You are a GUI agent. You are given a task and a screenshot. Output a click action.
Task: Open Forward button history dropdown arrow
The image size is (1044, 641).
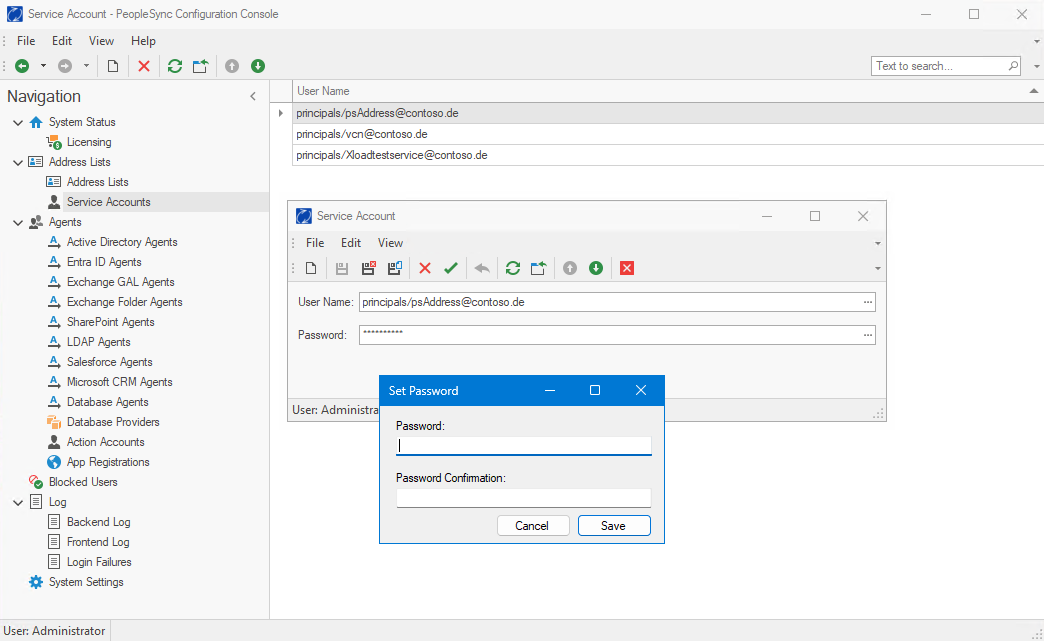coord(86,66)
